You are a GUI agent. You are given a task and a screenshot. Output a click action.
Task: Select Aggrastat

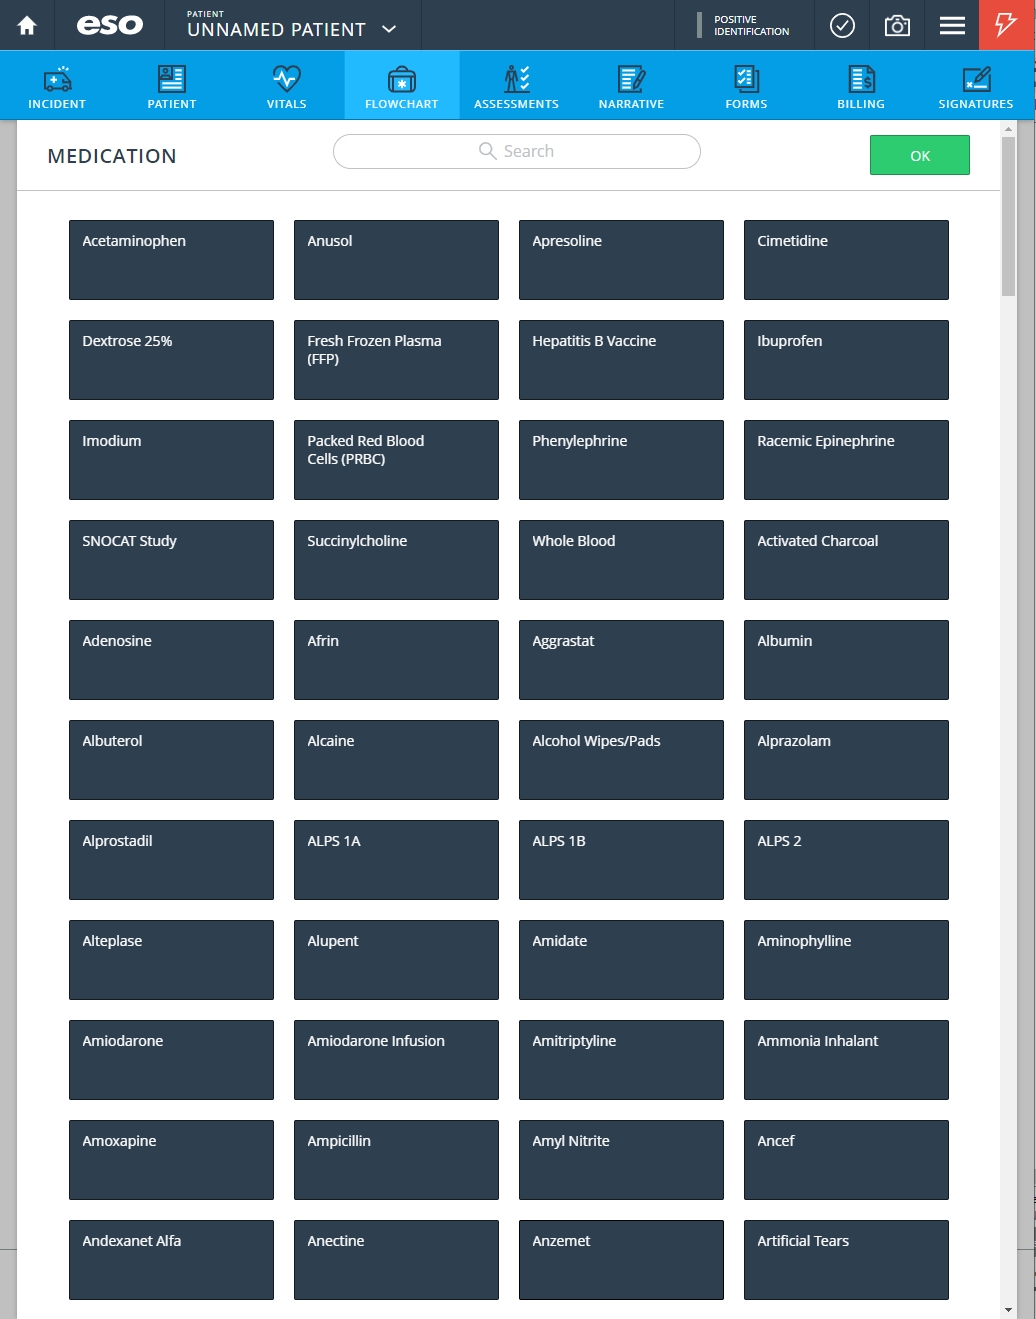tap(621, 660)
